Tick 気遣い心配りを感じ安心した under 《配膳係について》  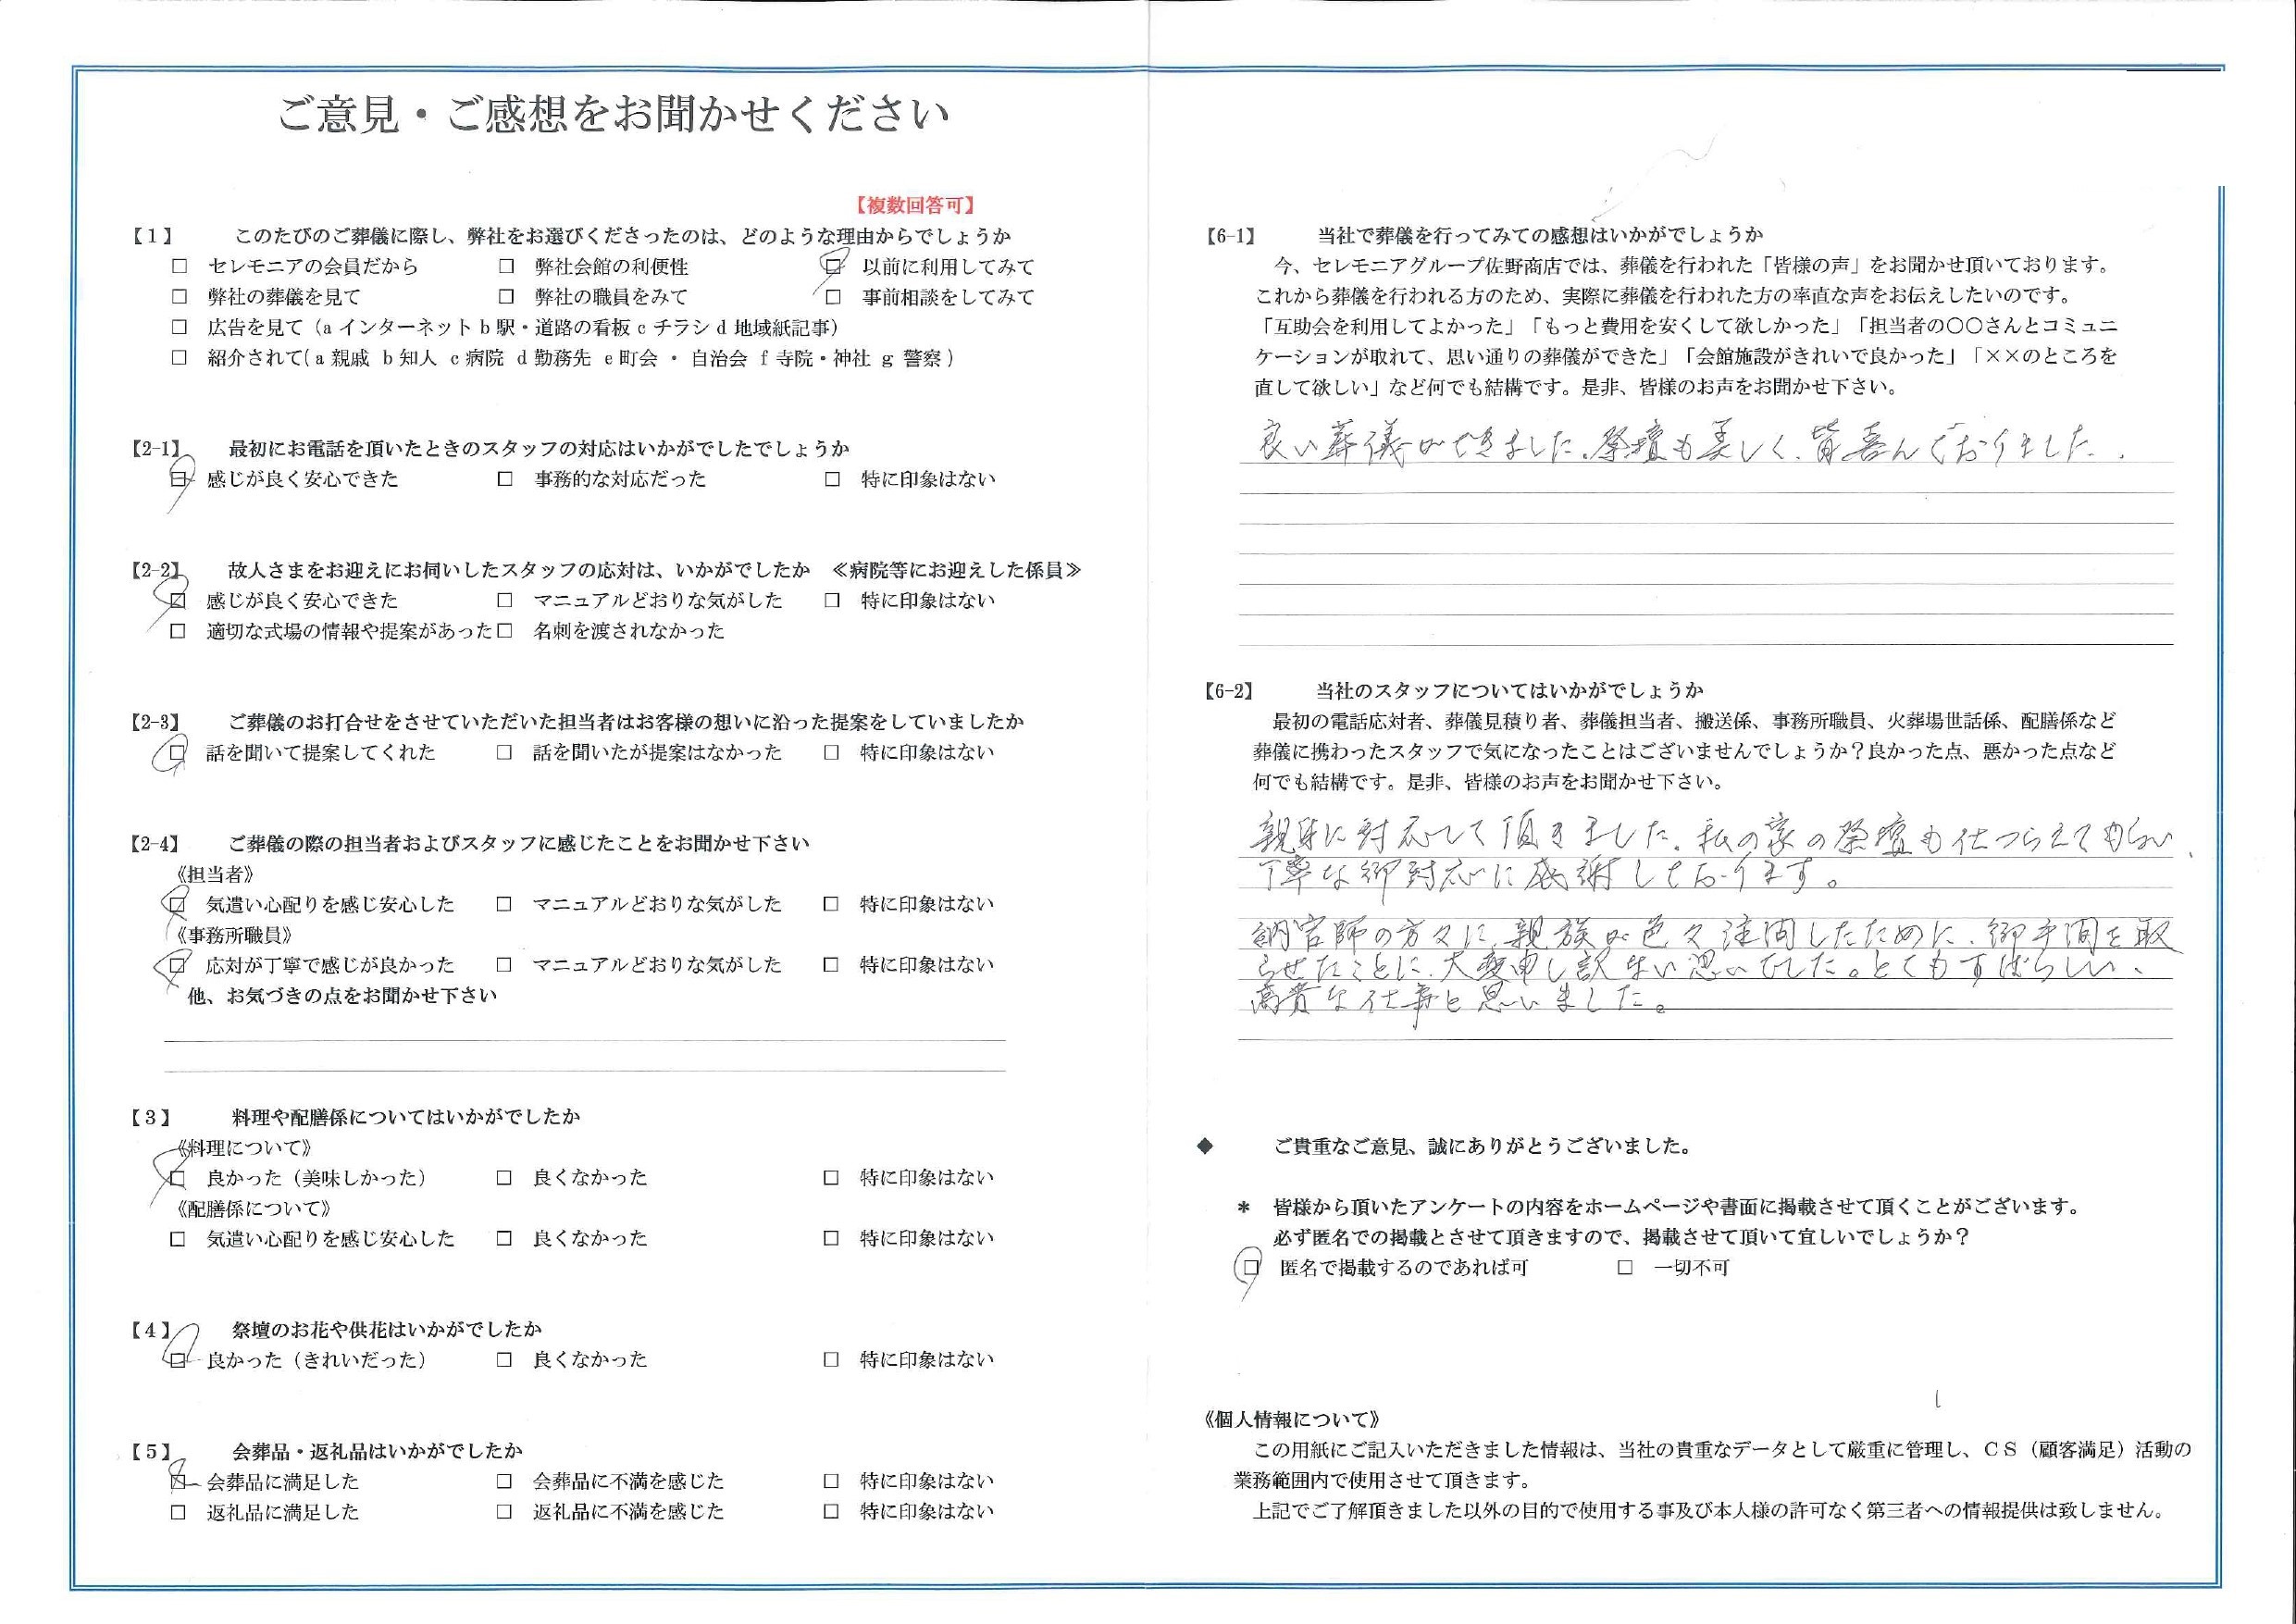[178, 1238]
